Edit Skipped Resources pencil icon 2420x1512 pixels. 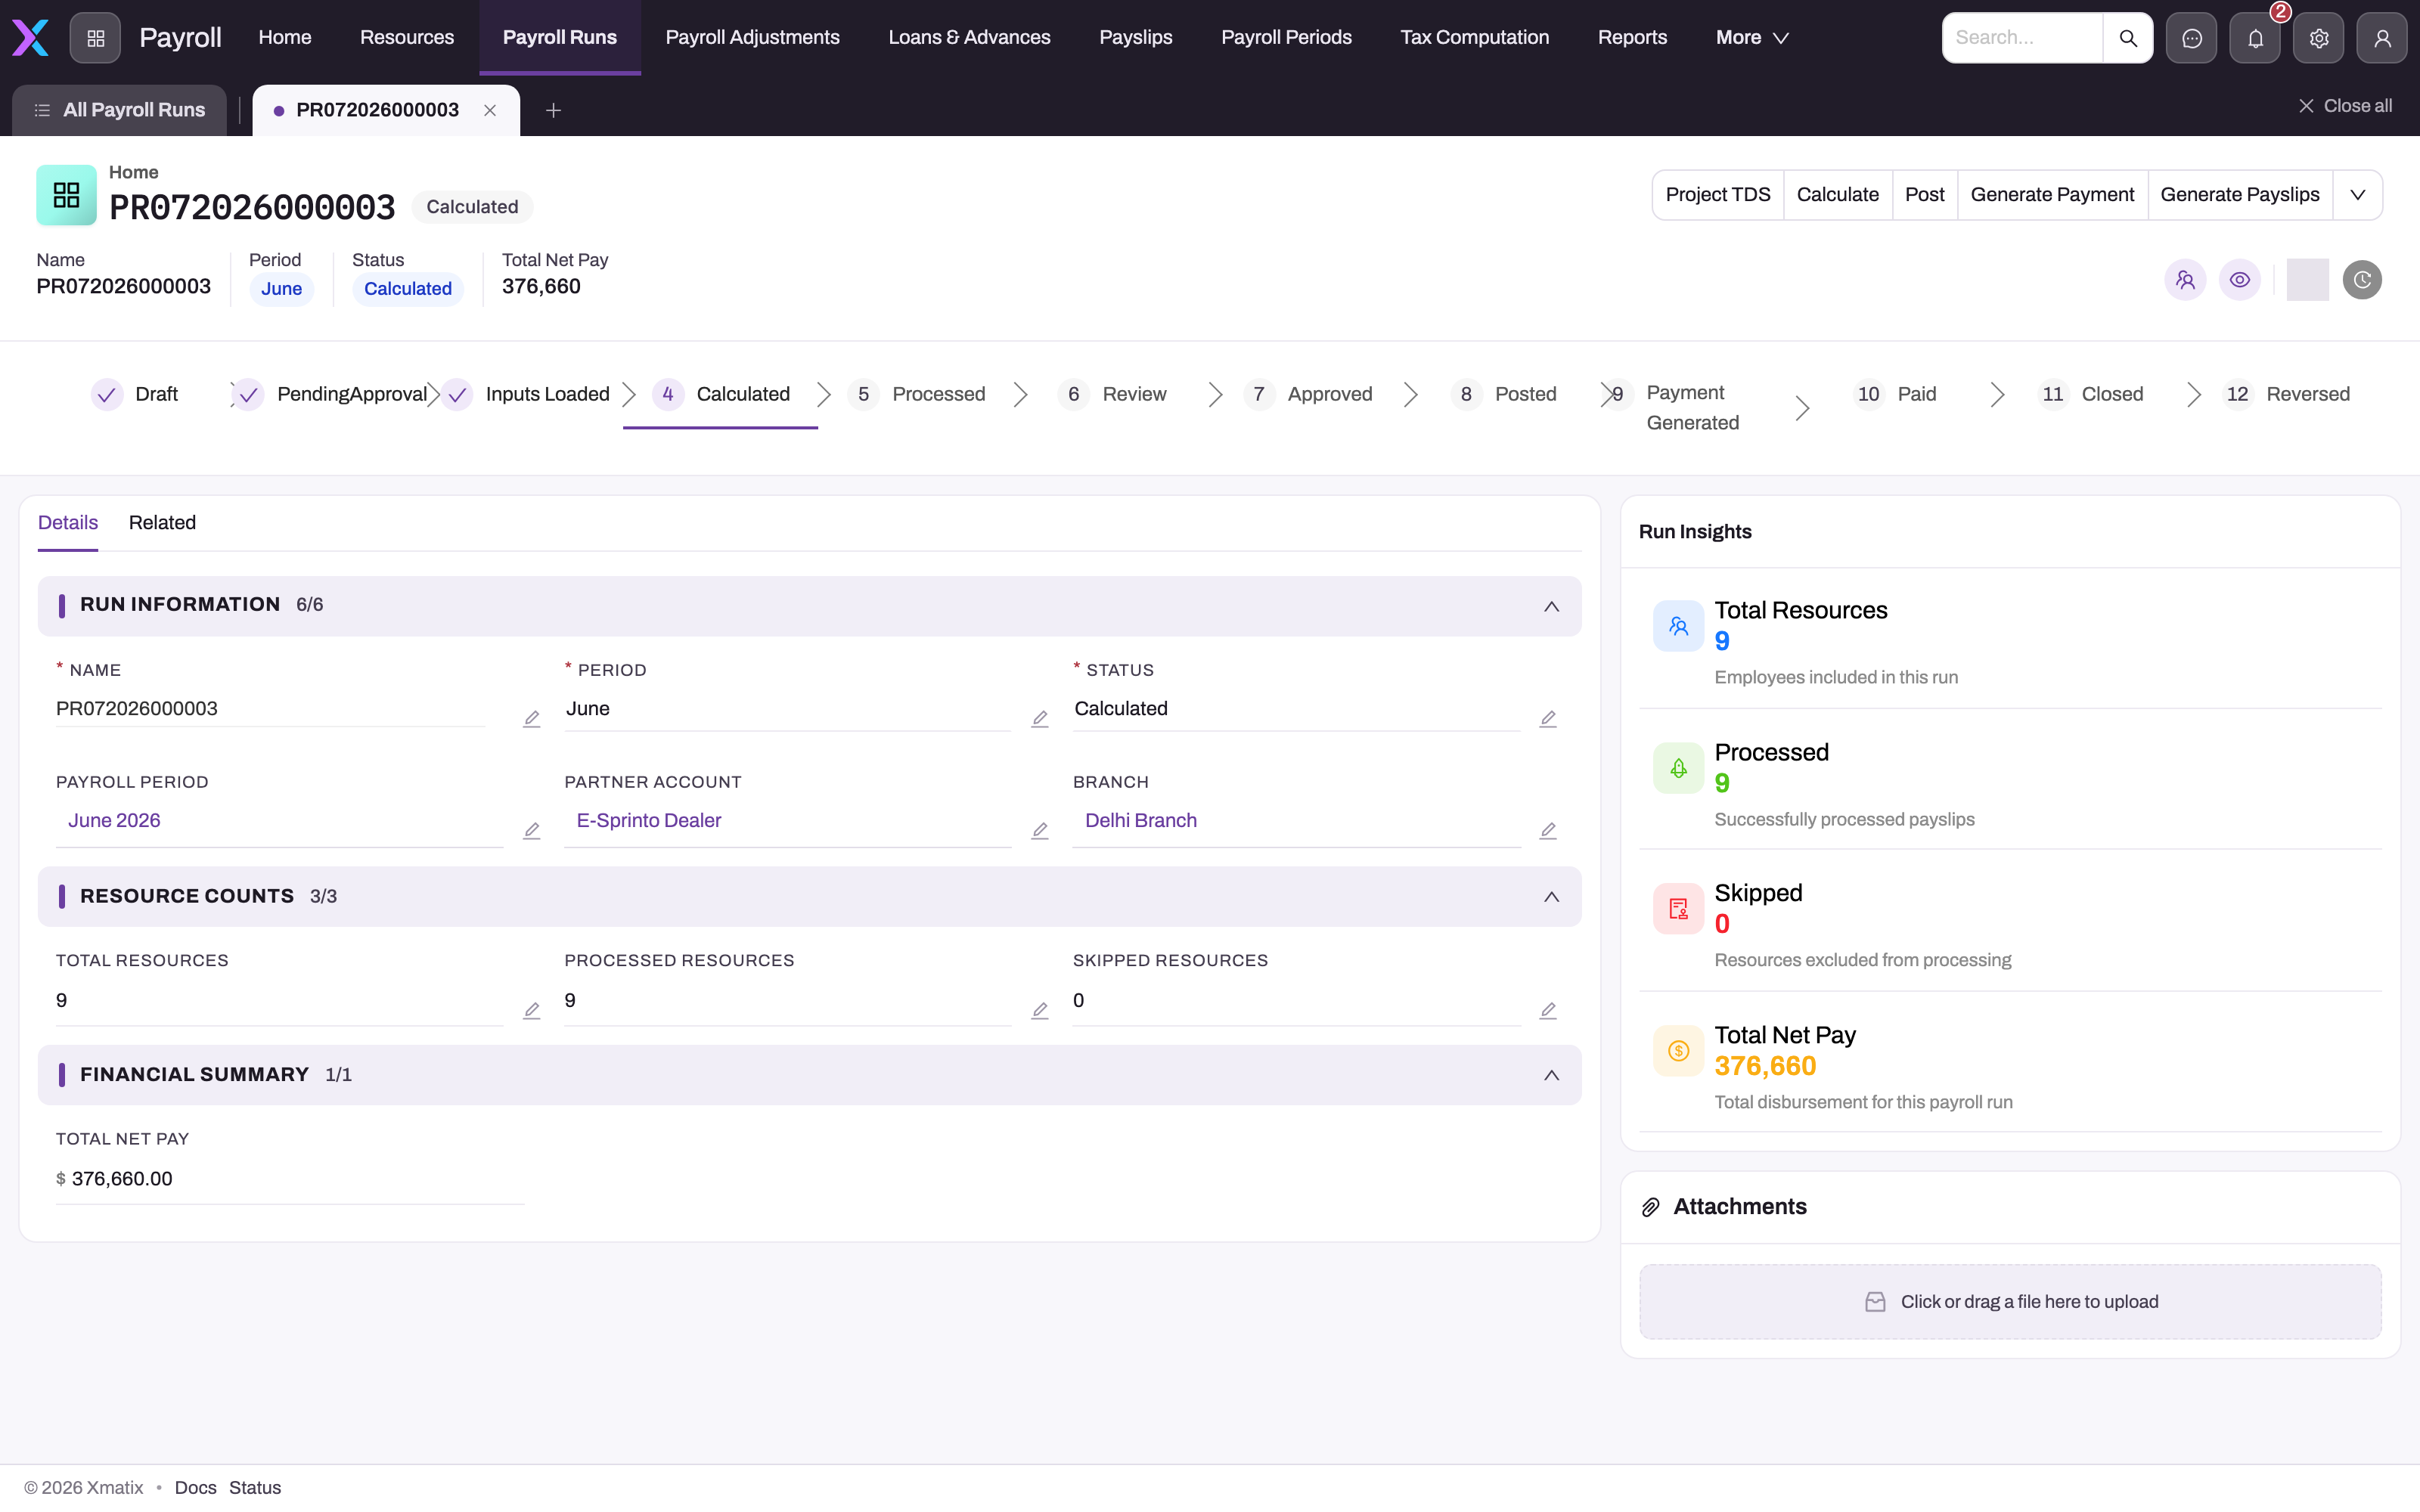1548,1011
